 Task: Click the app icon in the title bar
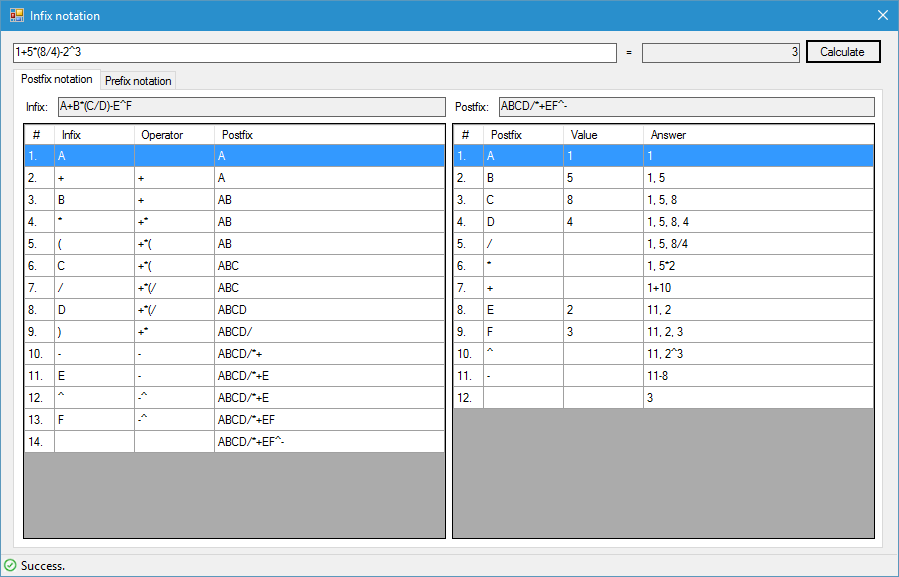pyautogui.click(x=17, y=15)
